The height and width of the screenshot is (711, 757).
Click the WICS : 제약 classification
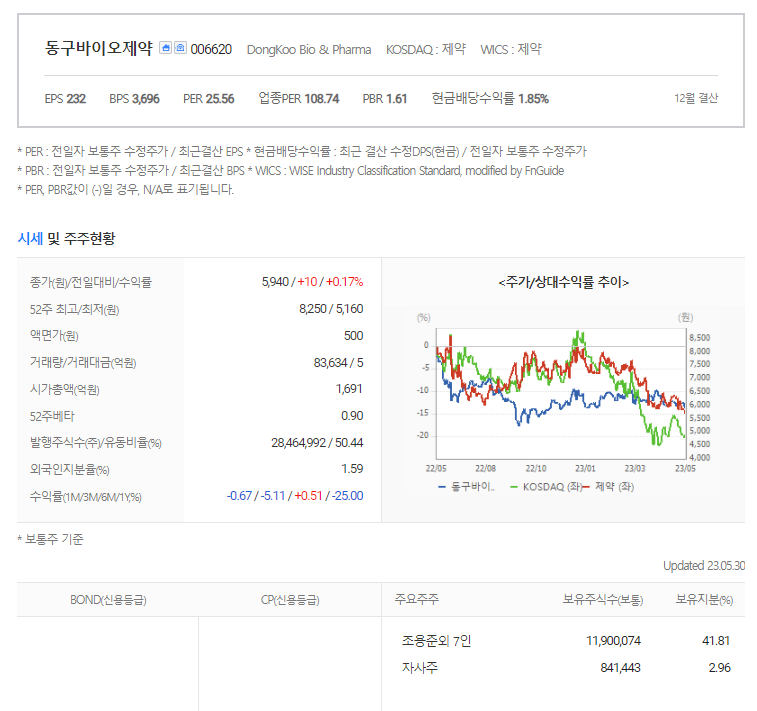511,49
